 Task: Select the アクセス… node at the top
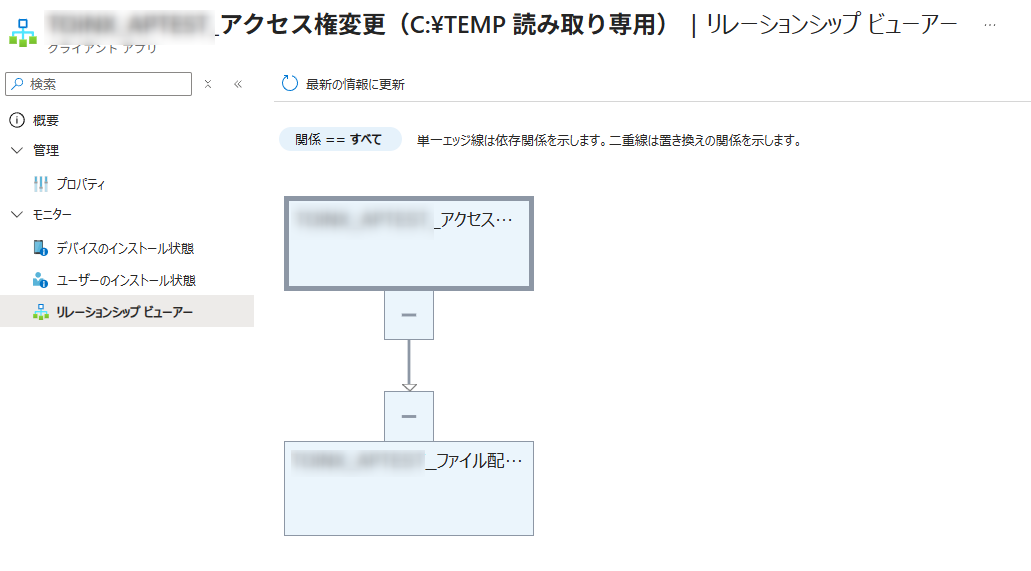click(409, 243)
